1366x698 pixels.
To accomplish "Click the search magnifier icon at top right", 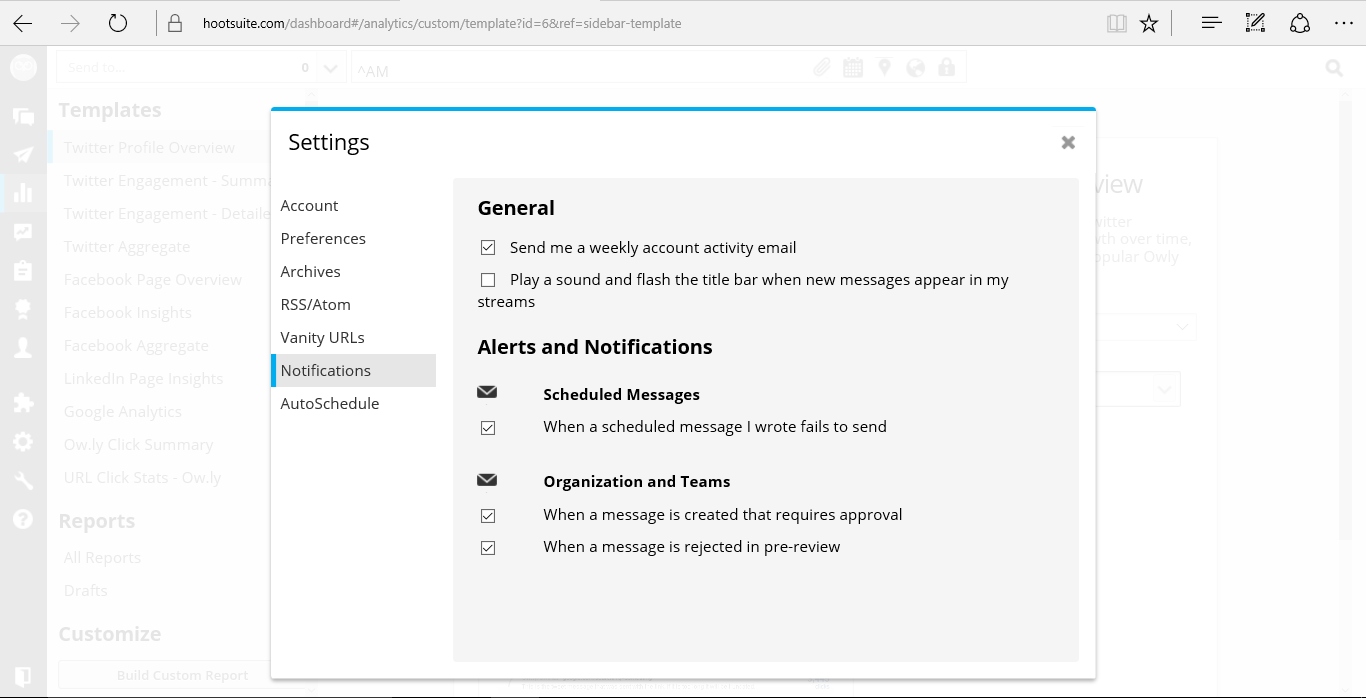I will click(x=1334, y=68).
